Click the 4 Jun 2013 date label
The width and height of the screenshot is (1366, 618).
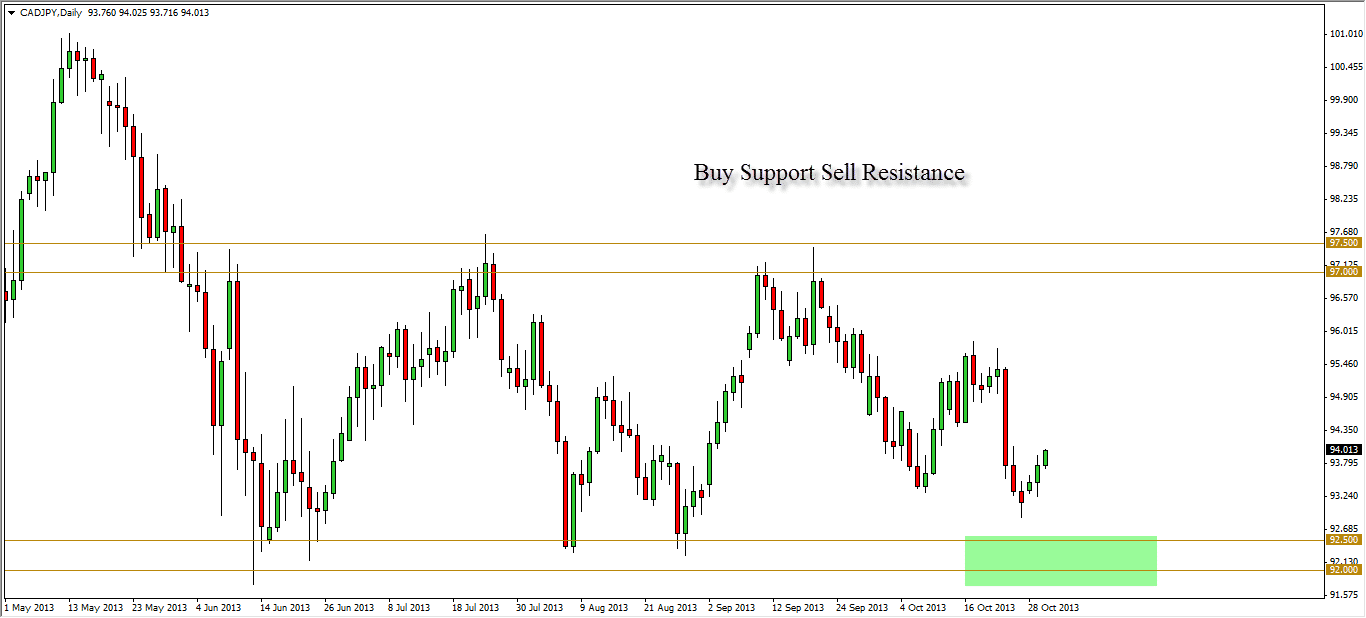[220, 608]
